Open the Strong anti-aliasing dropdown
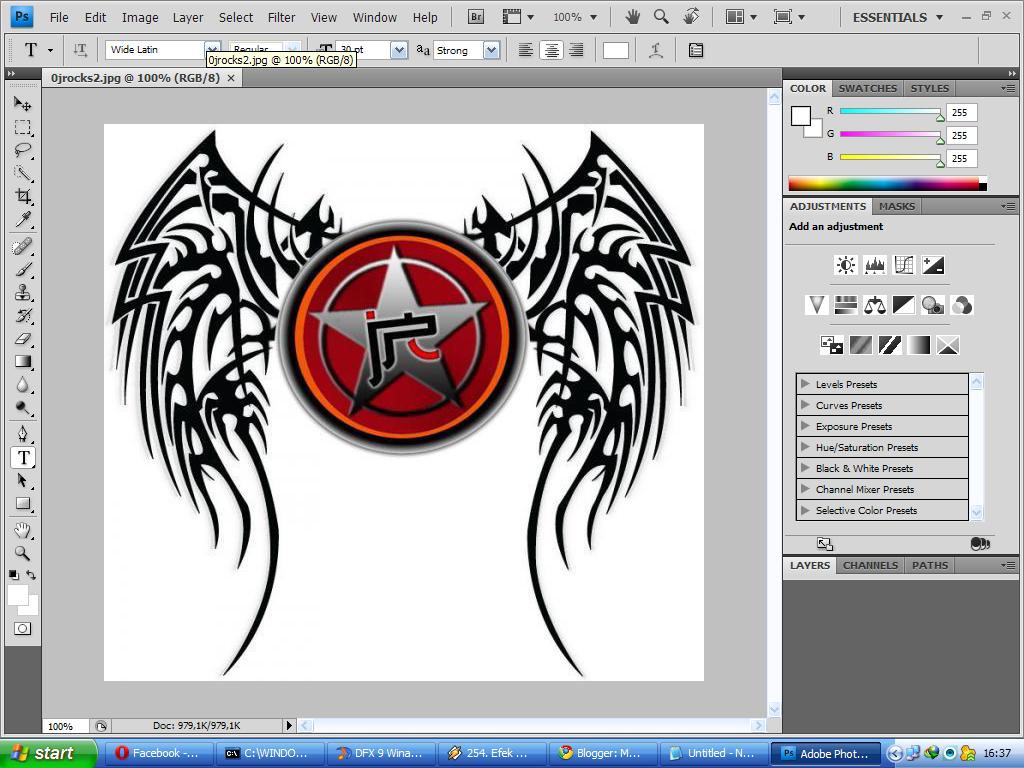This screenshot has height=768, width=1024. pyautogui.click(x=492, y=49)
